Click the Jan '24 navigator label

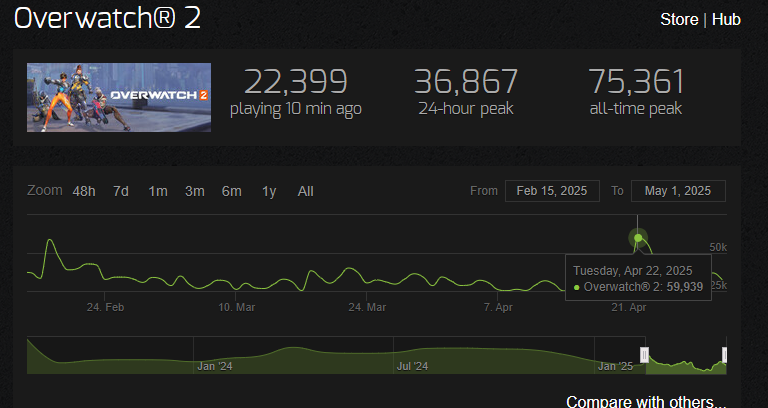click(215, 366)
